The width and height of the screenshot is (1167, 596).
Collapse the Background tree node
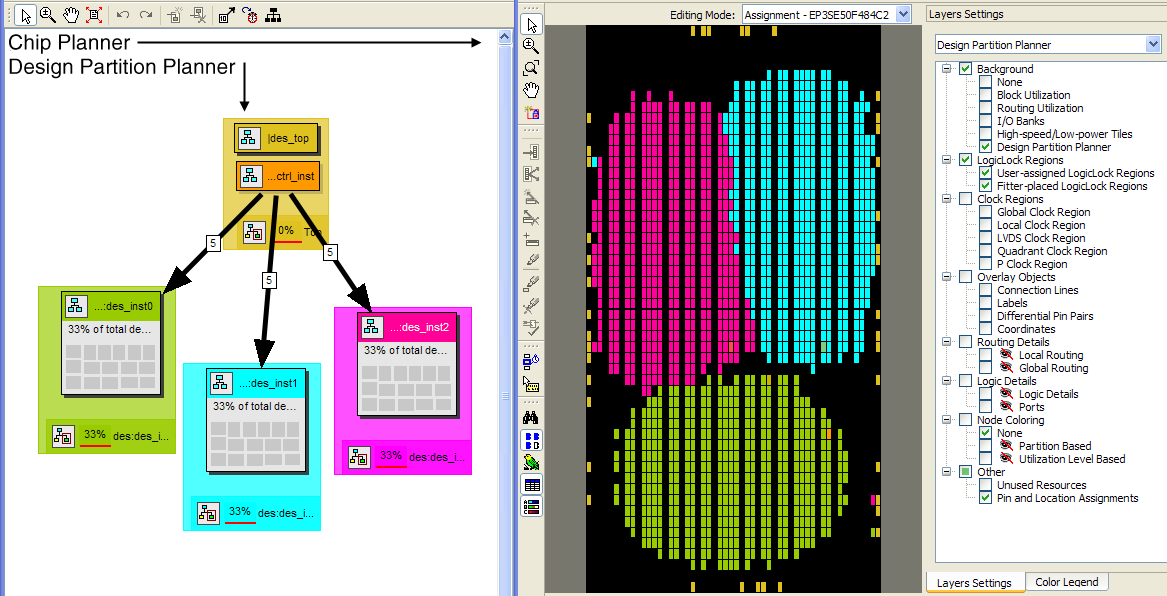click(947, 69)
